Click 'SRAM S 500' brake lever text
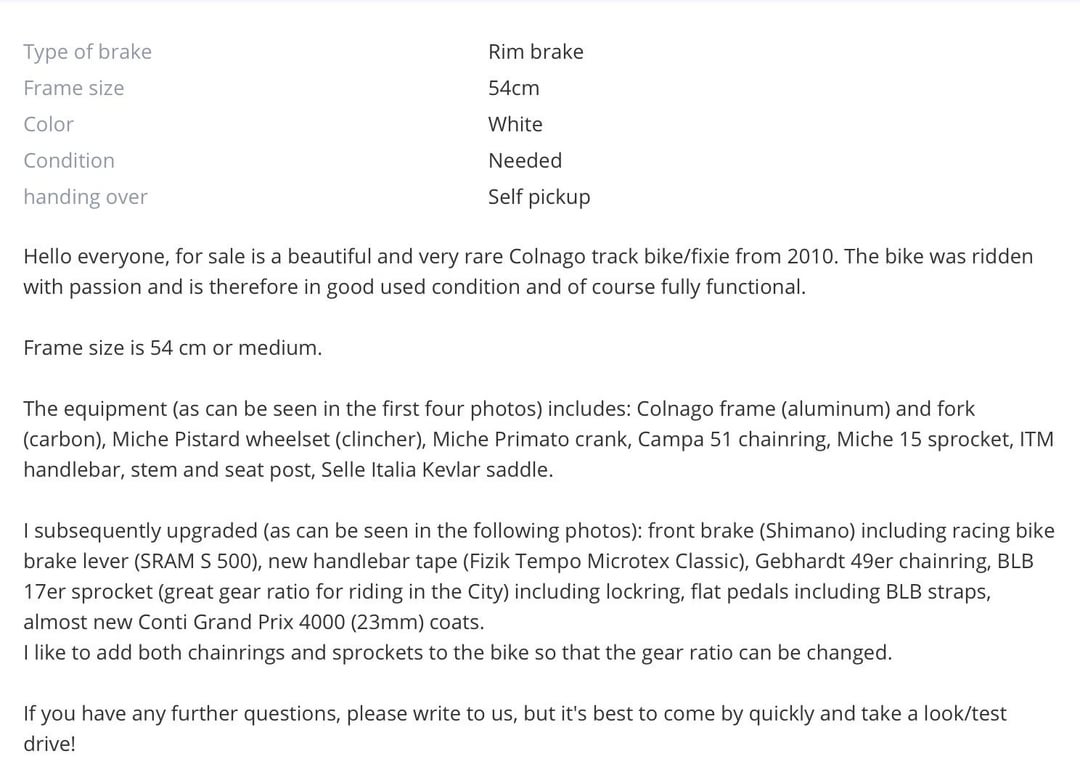 click(196, 561)
